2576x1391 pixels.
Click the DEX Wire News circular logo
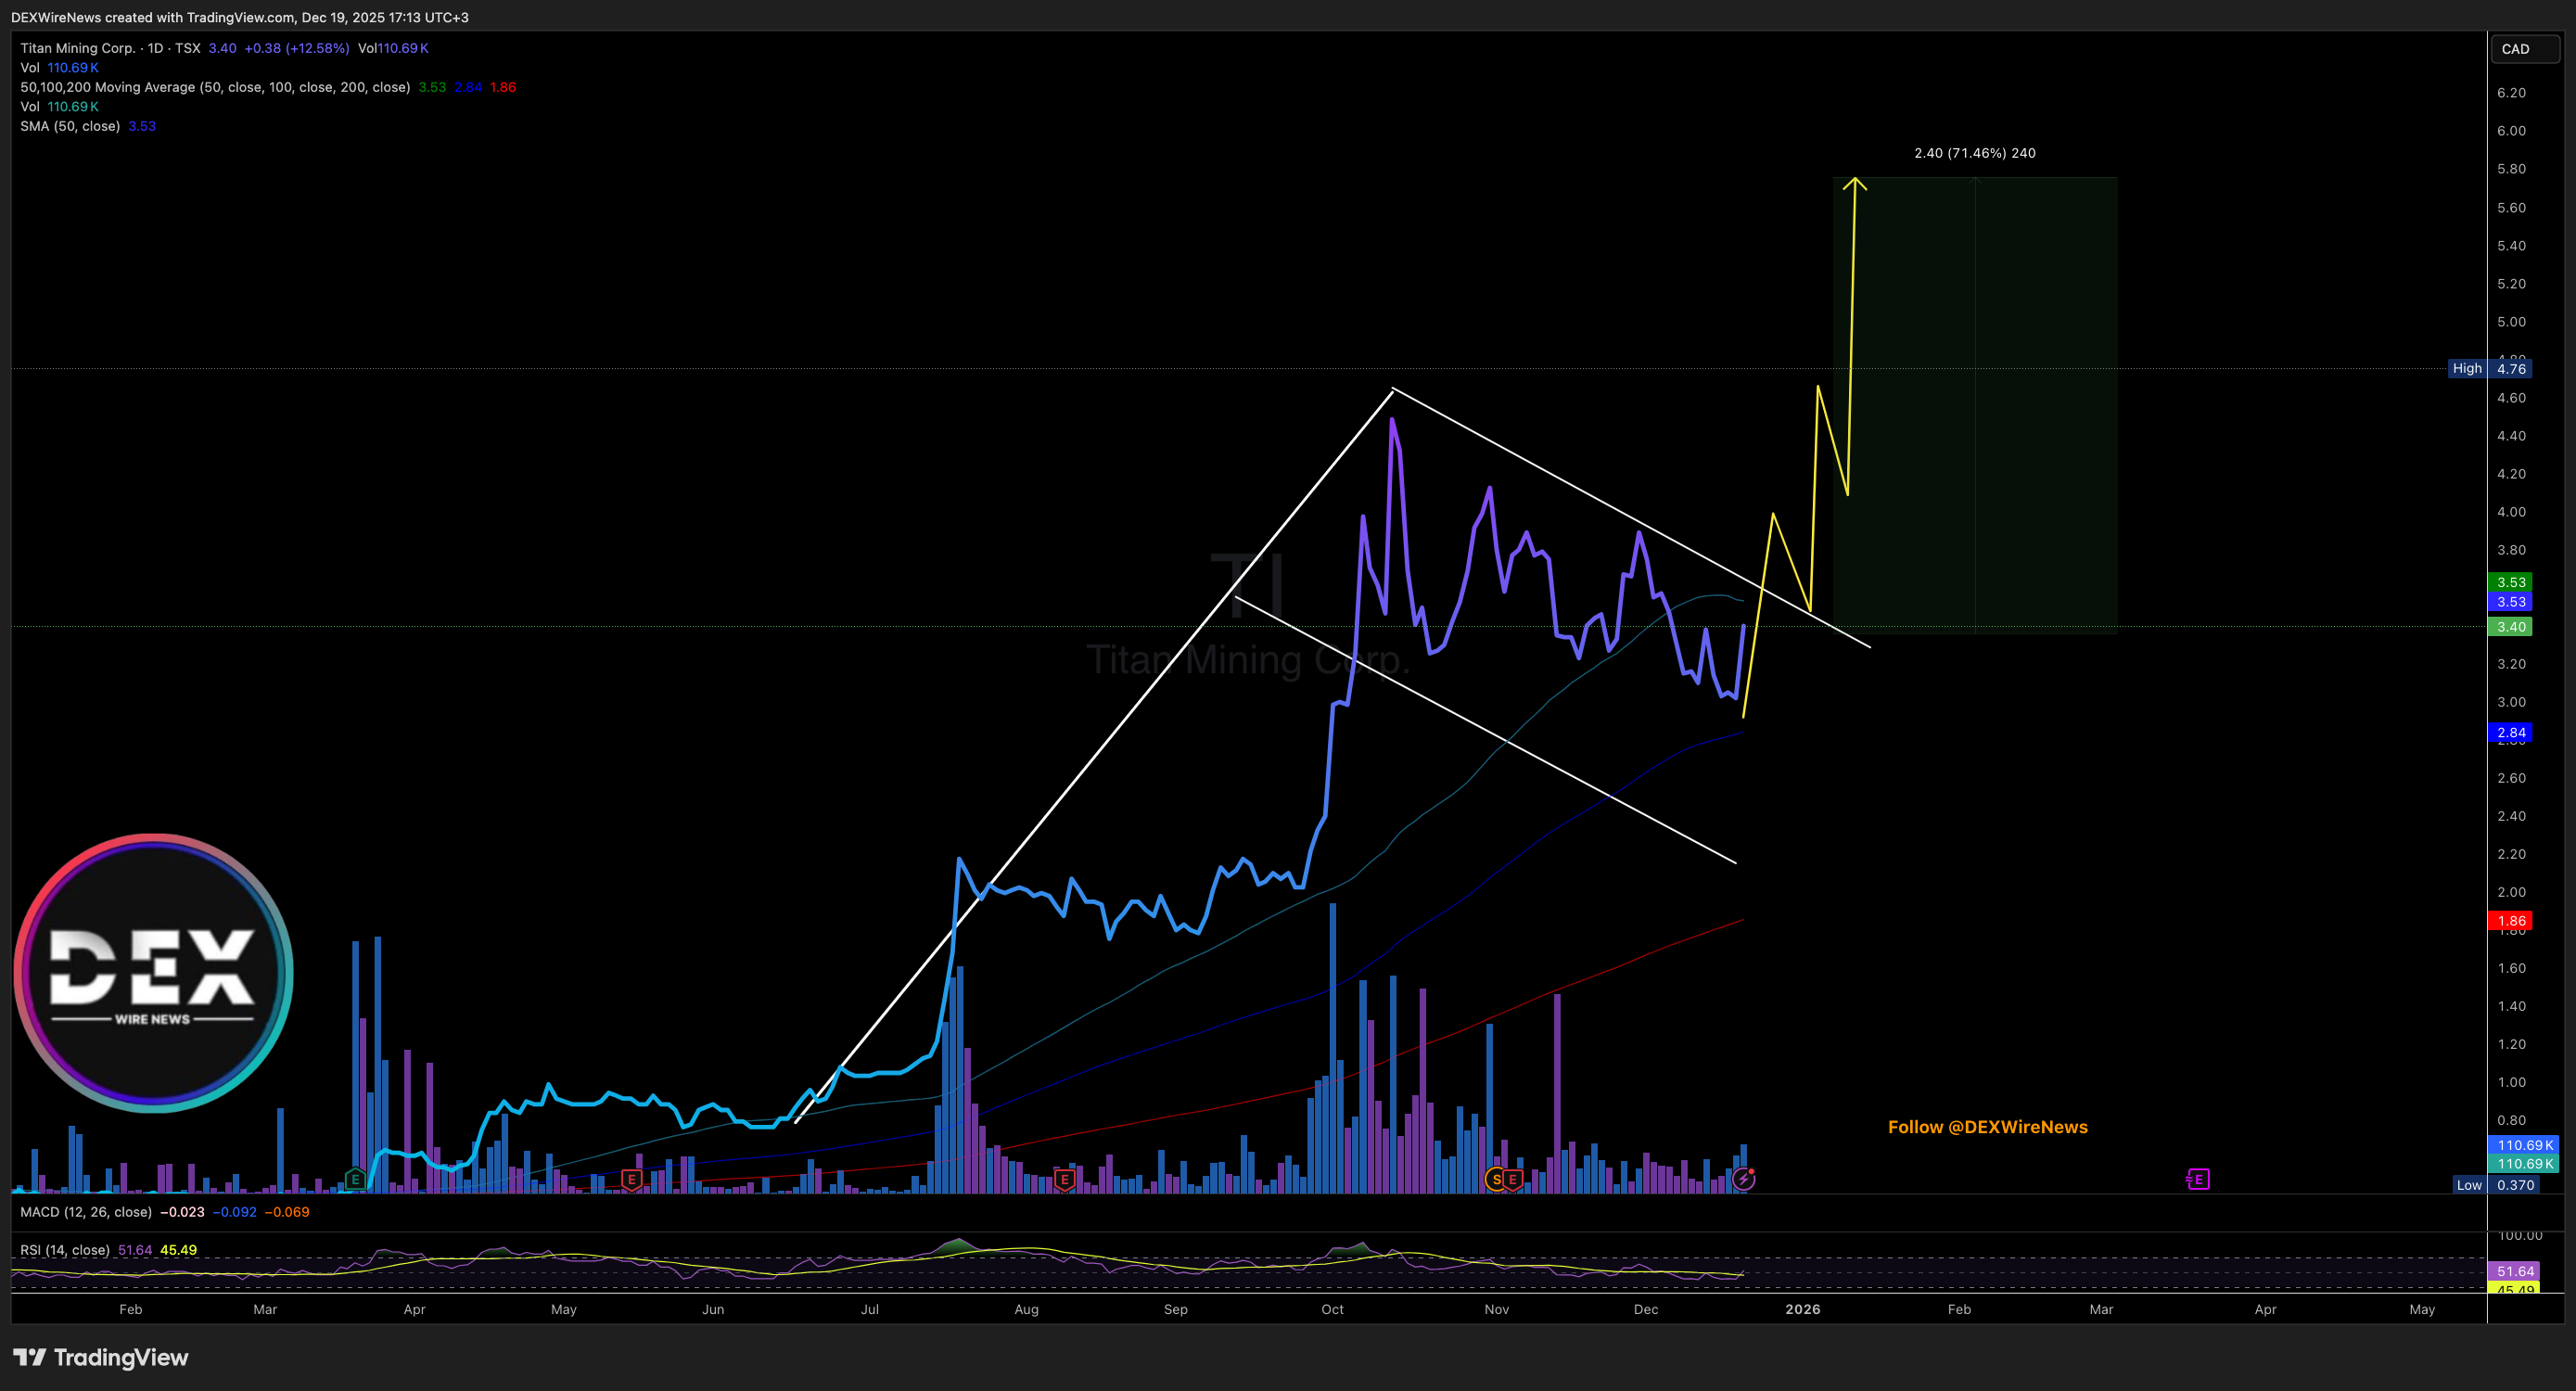pyautogui.click(x=153, y=972)
